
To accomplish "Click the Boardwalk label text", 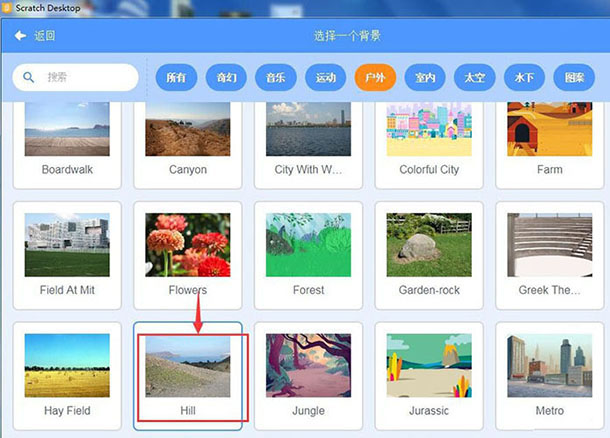I will coord(67,170).
